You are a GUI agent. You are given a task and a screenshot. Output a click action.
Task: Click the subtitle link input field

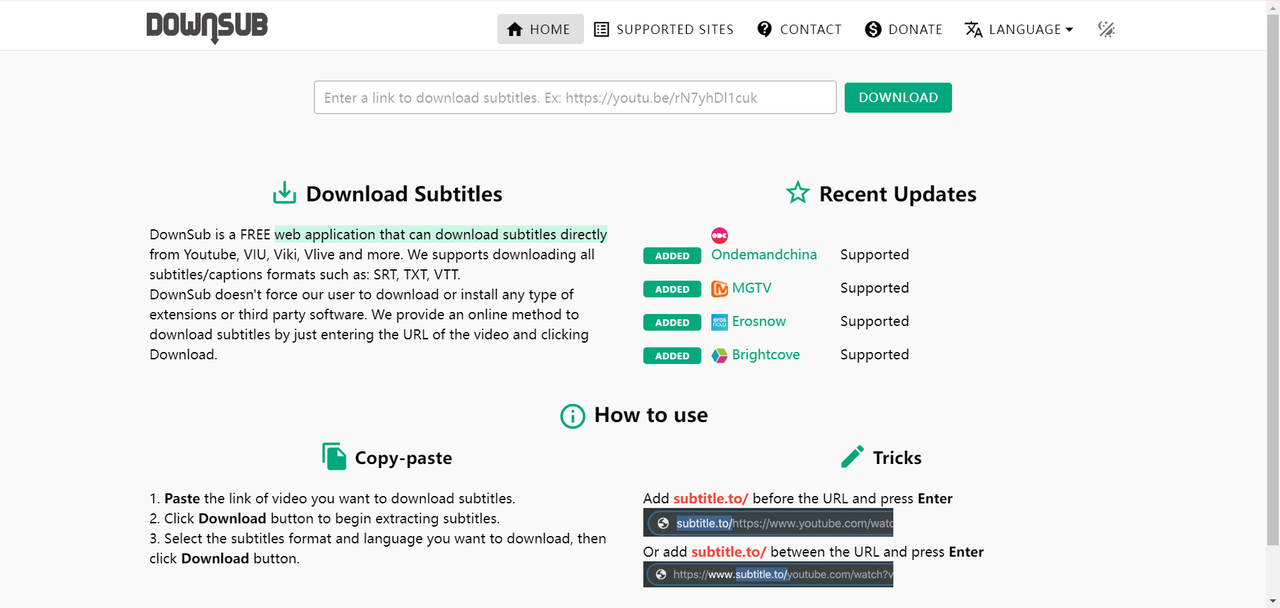[575, 97]
